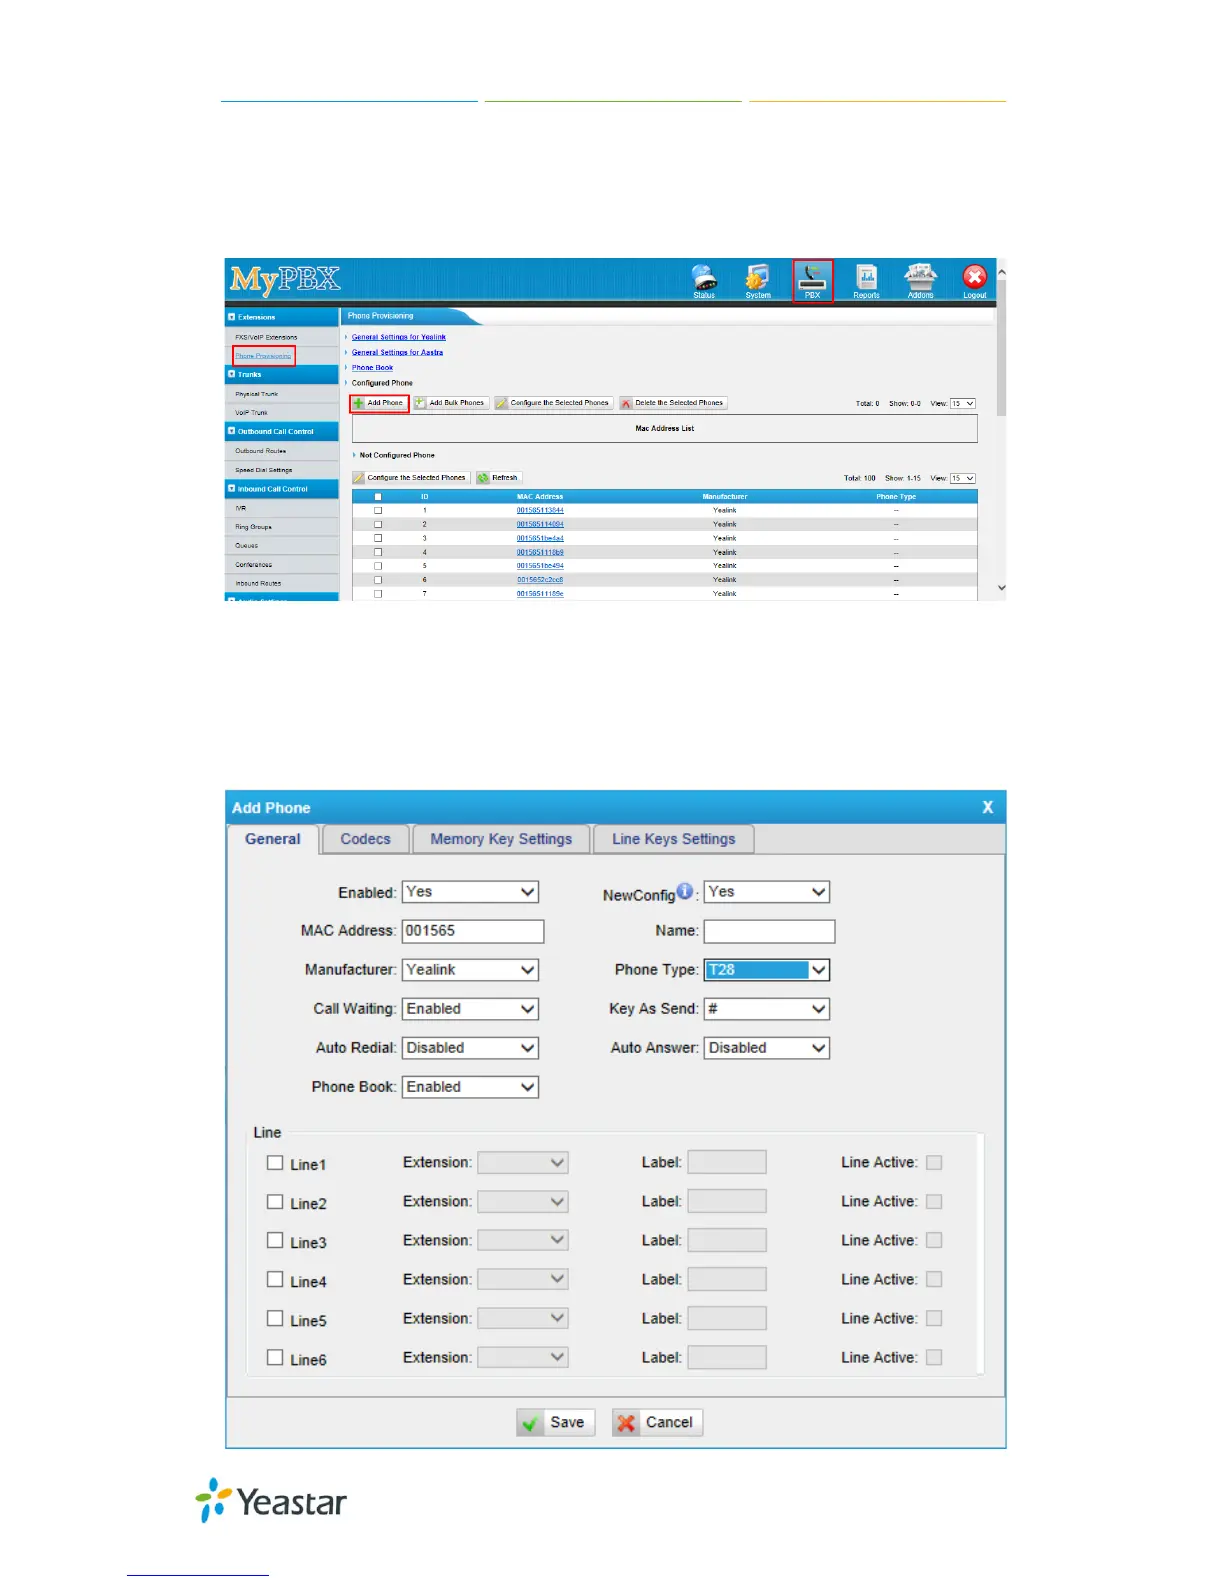Open View count dropdown for Configured Phone
1224x1584 pixels.
click(x=962, y=404)
